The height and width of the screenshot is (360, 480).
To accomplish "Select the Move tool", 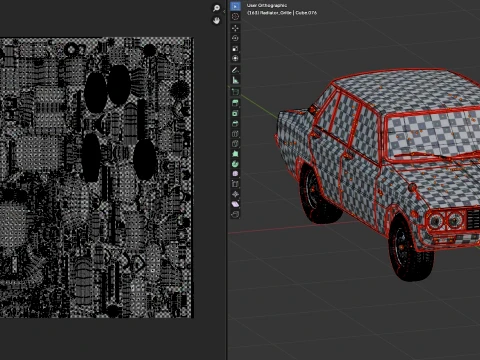I will pos(235,28).
